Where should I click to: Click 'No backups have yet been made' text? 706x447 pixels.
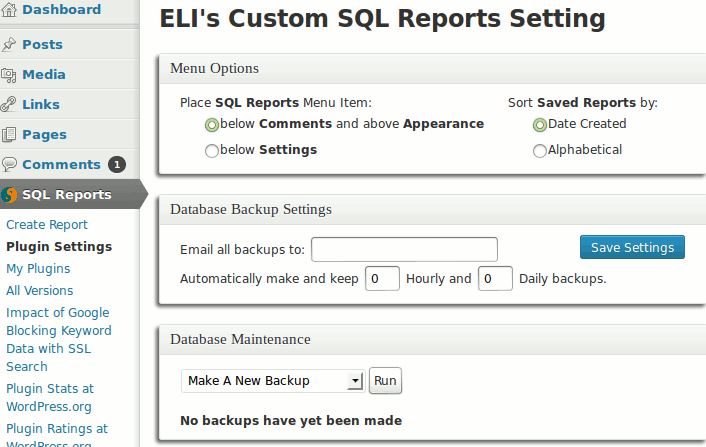(x=291, y=420)
